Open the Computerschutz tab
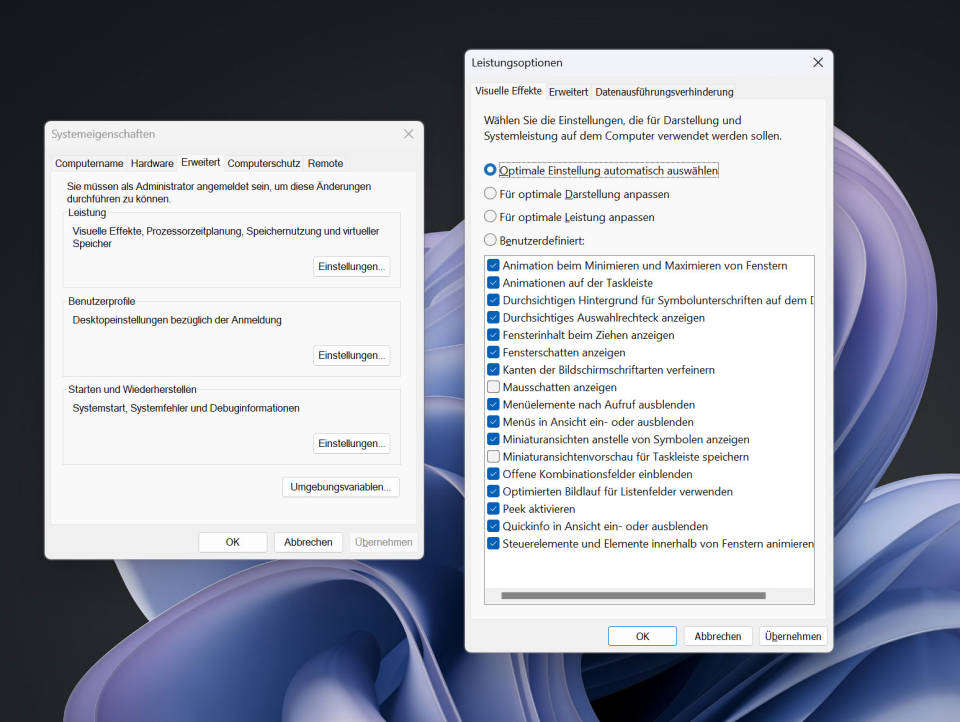 [267, 163]
